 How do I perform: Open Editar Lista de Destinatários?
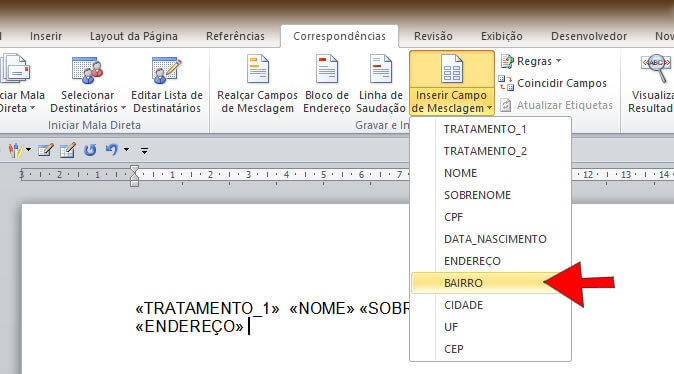[x=167, y=85]
